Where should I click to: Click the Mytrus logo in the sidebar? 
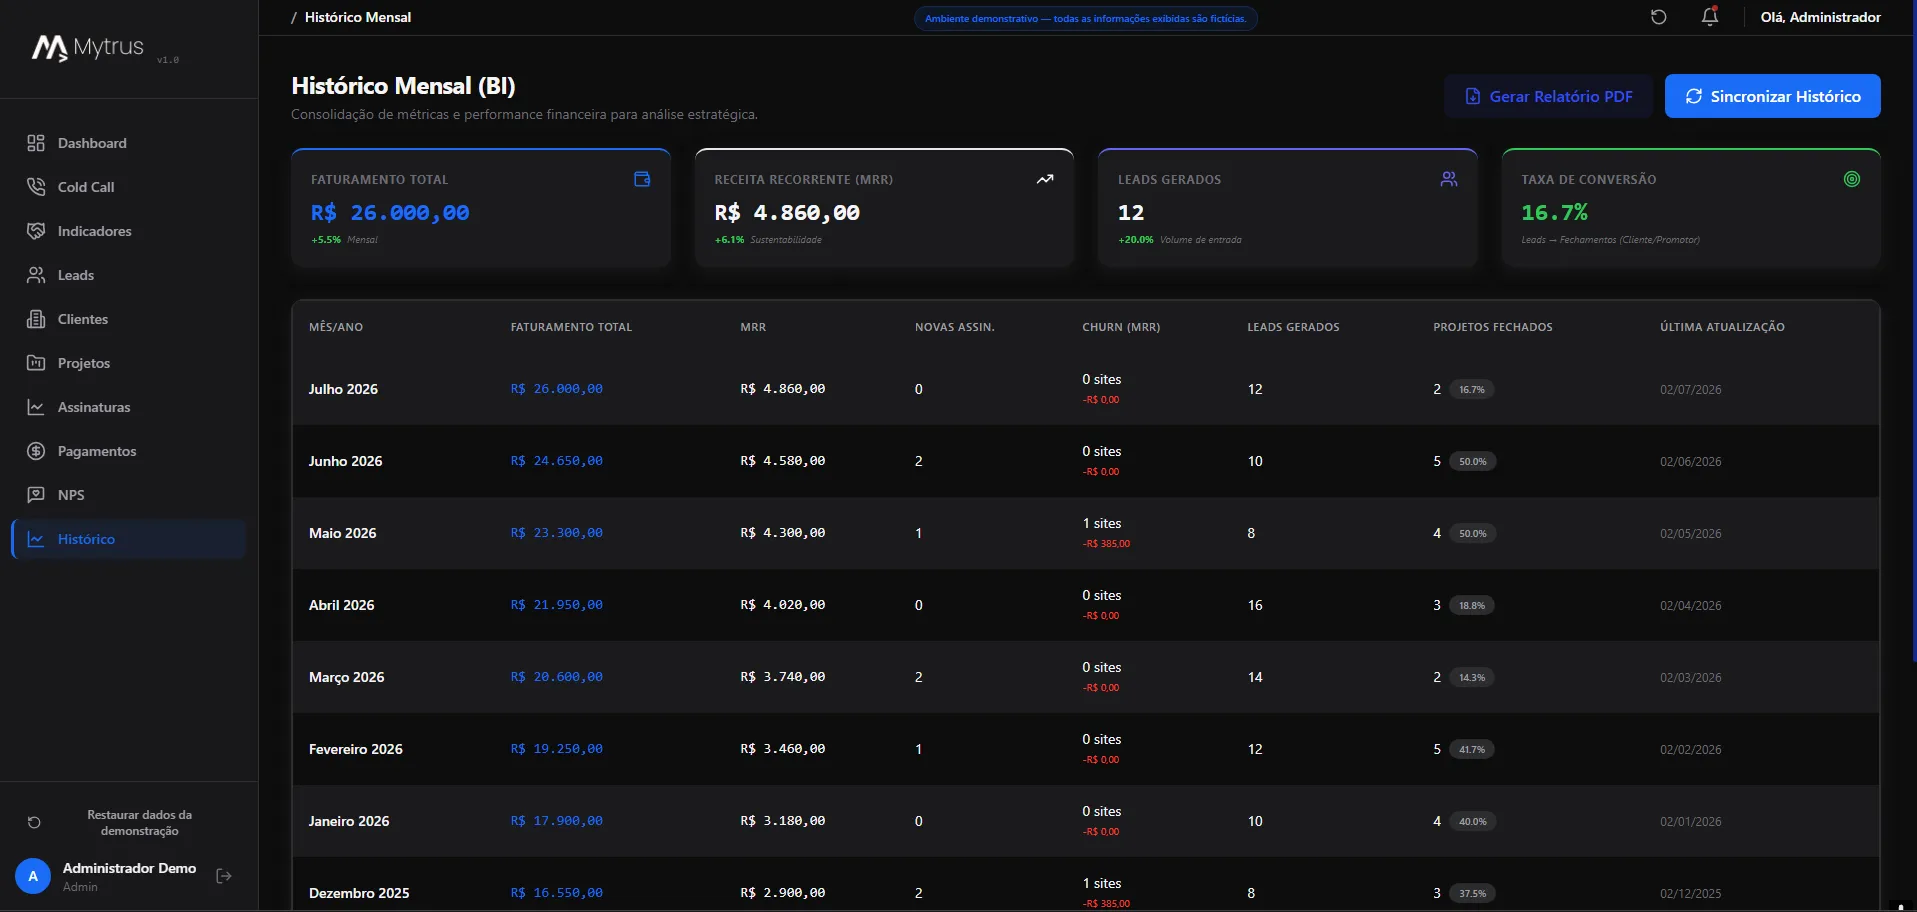coord(88,47)
